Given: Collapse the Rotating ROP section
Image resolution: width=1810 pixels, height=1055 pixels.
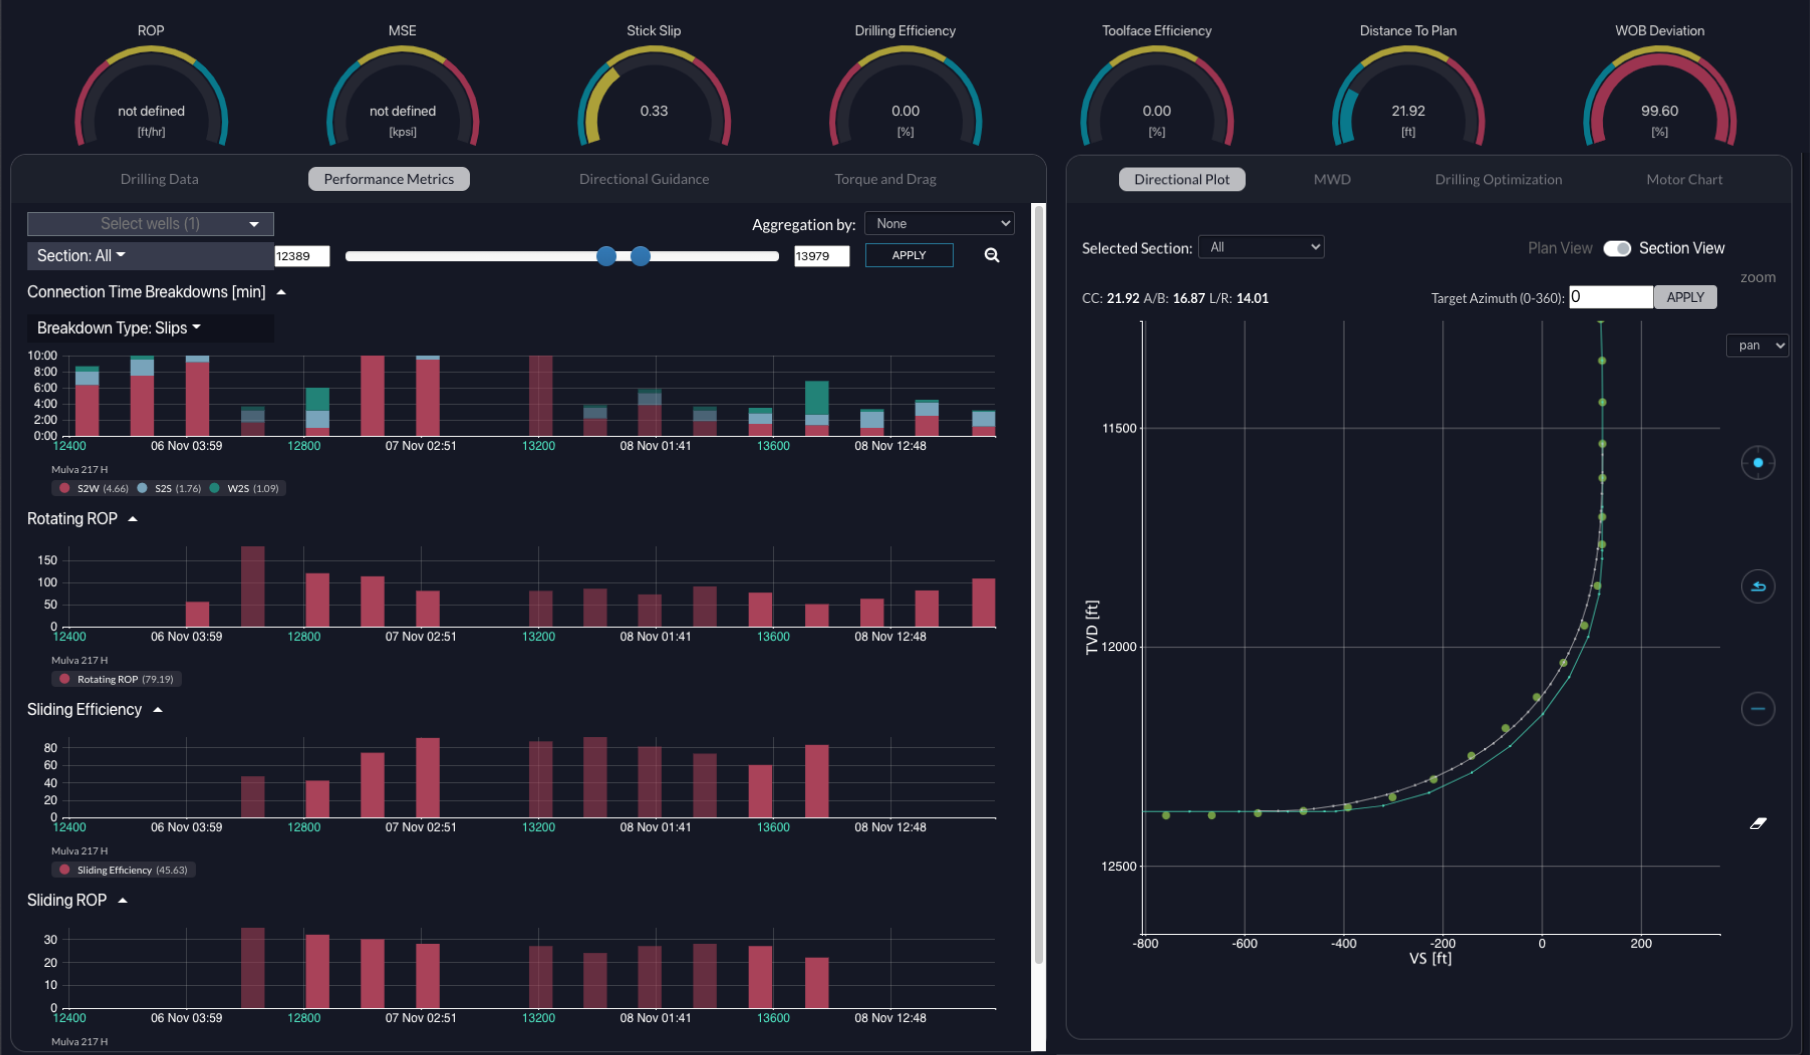Looking at the screenshot, I should 132,519.
